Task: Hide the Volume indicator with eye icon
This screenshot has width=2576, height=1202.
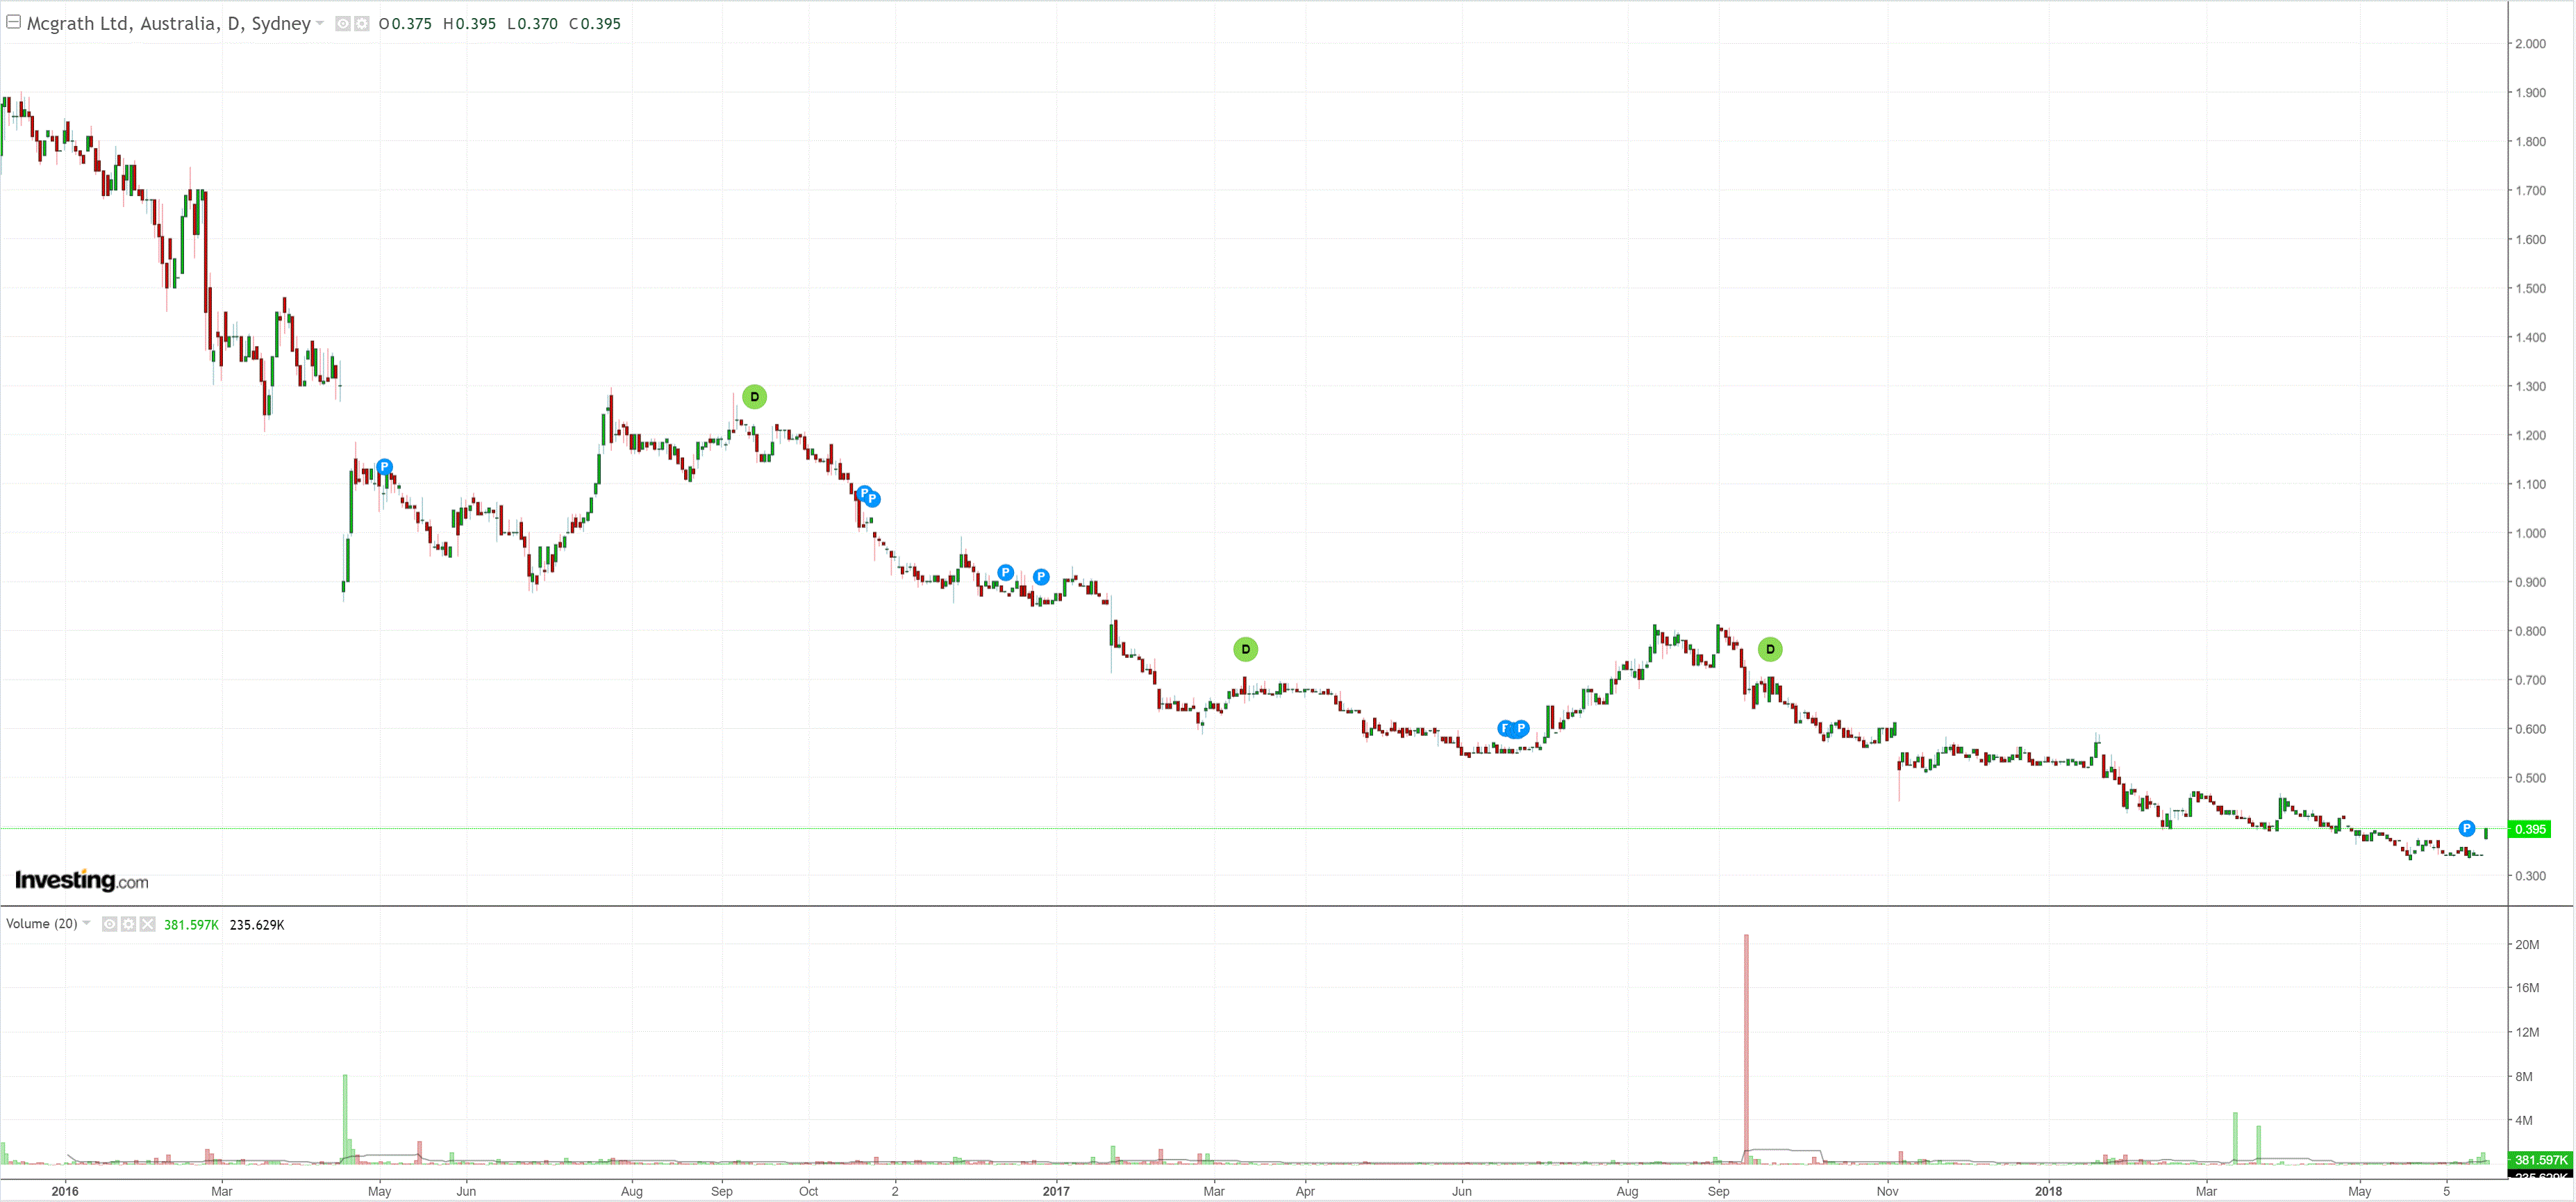Action: point(110,924)
